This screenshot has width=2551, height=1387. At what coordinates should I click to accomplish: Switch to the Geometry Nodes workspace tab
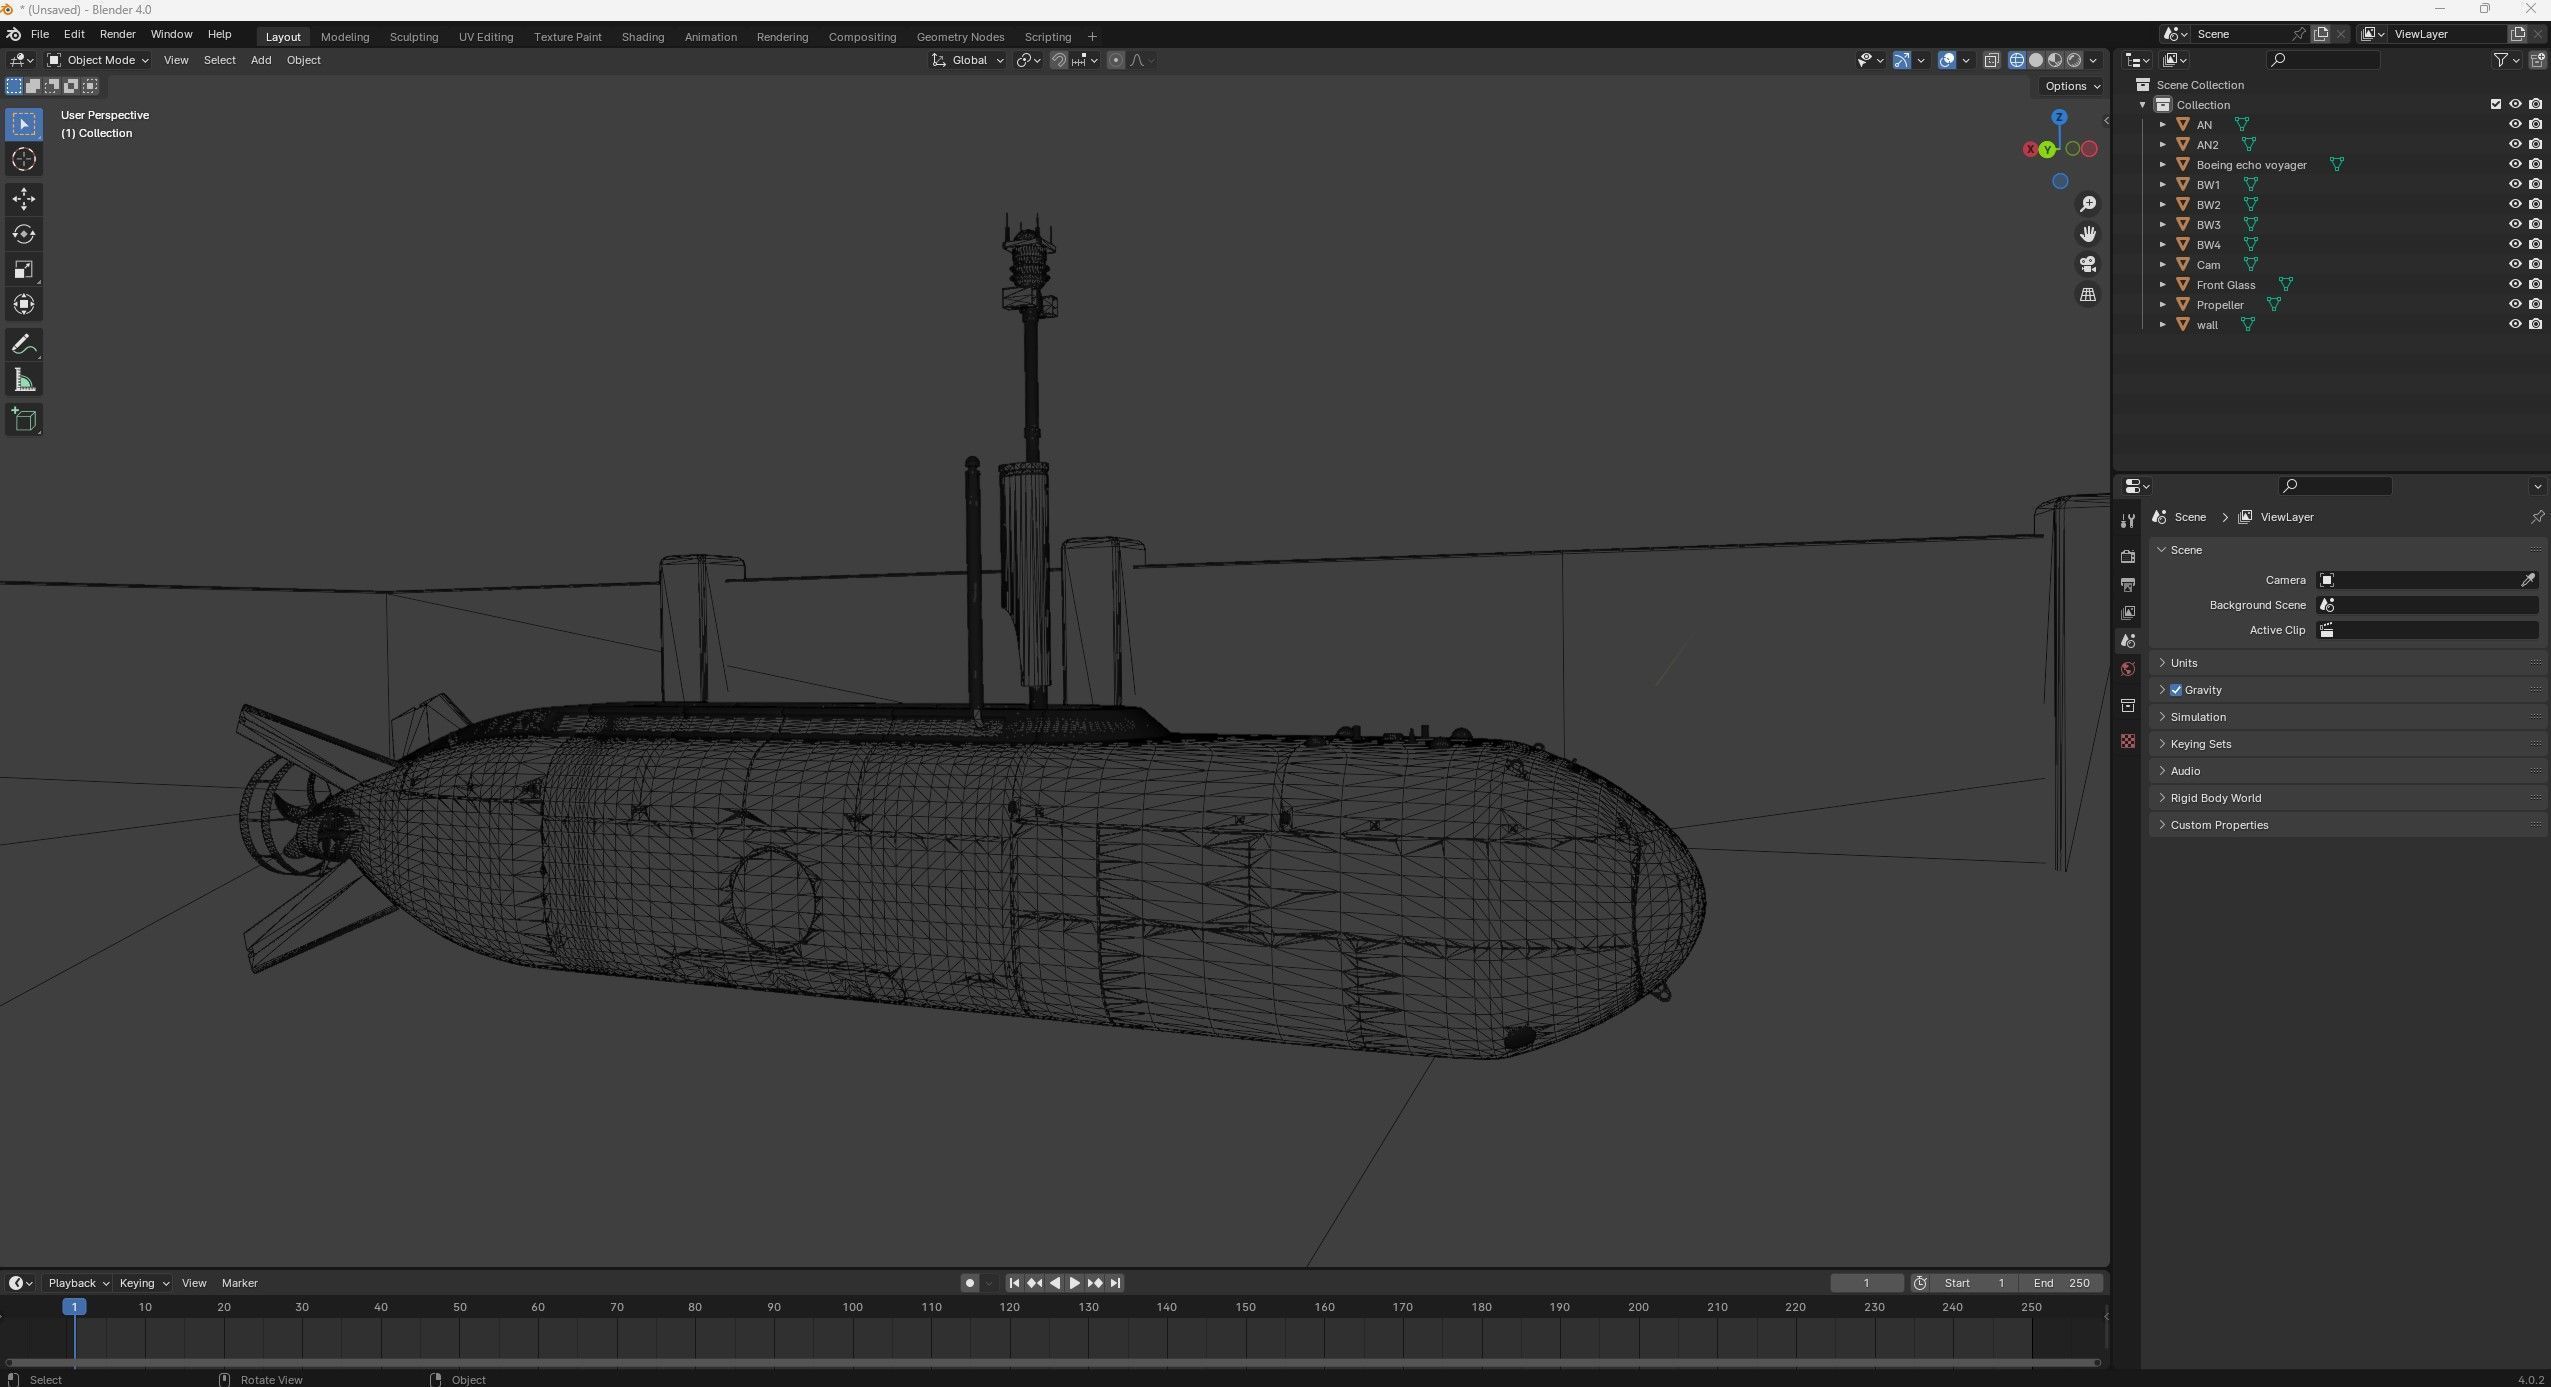click(x=960, y=37)
